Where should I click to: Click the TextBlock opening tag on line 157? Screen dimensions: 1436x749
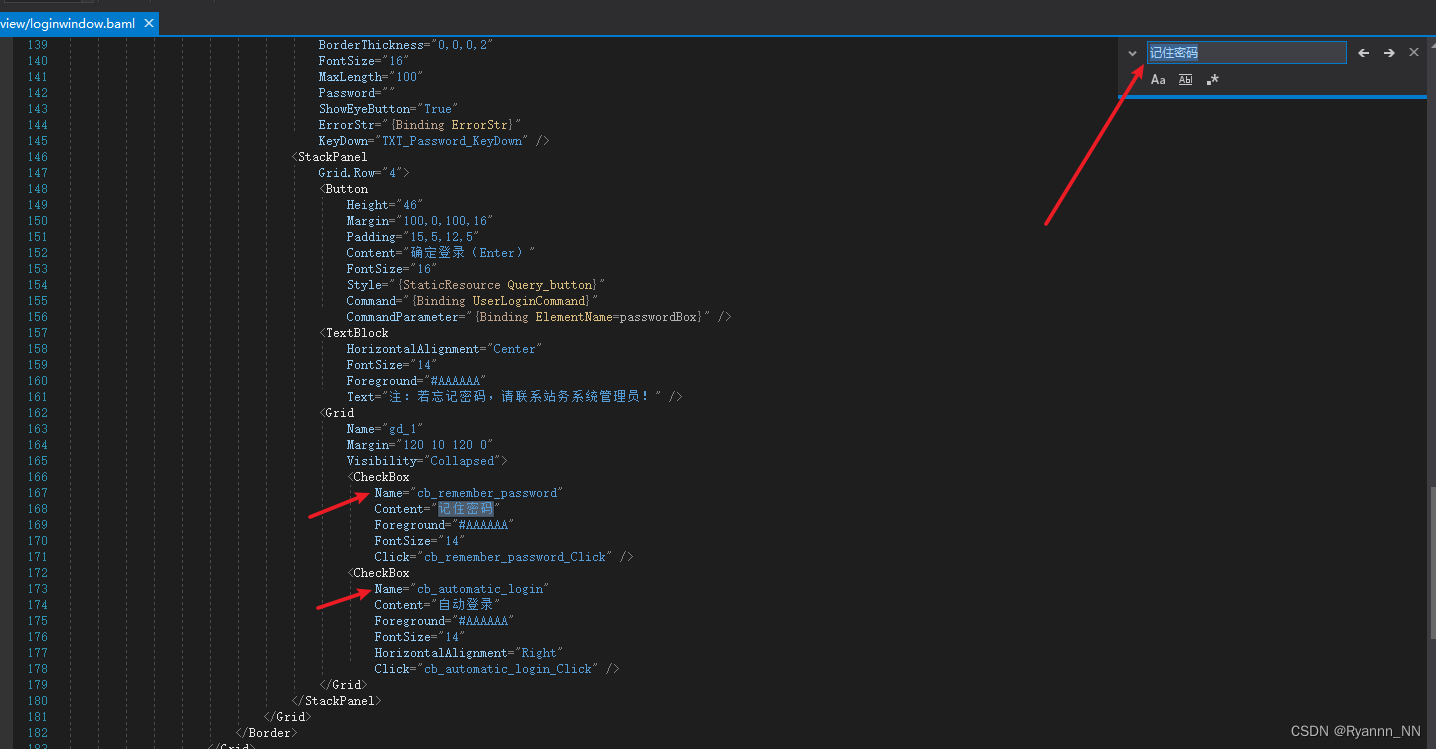click(x=354, y=333)
